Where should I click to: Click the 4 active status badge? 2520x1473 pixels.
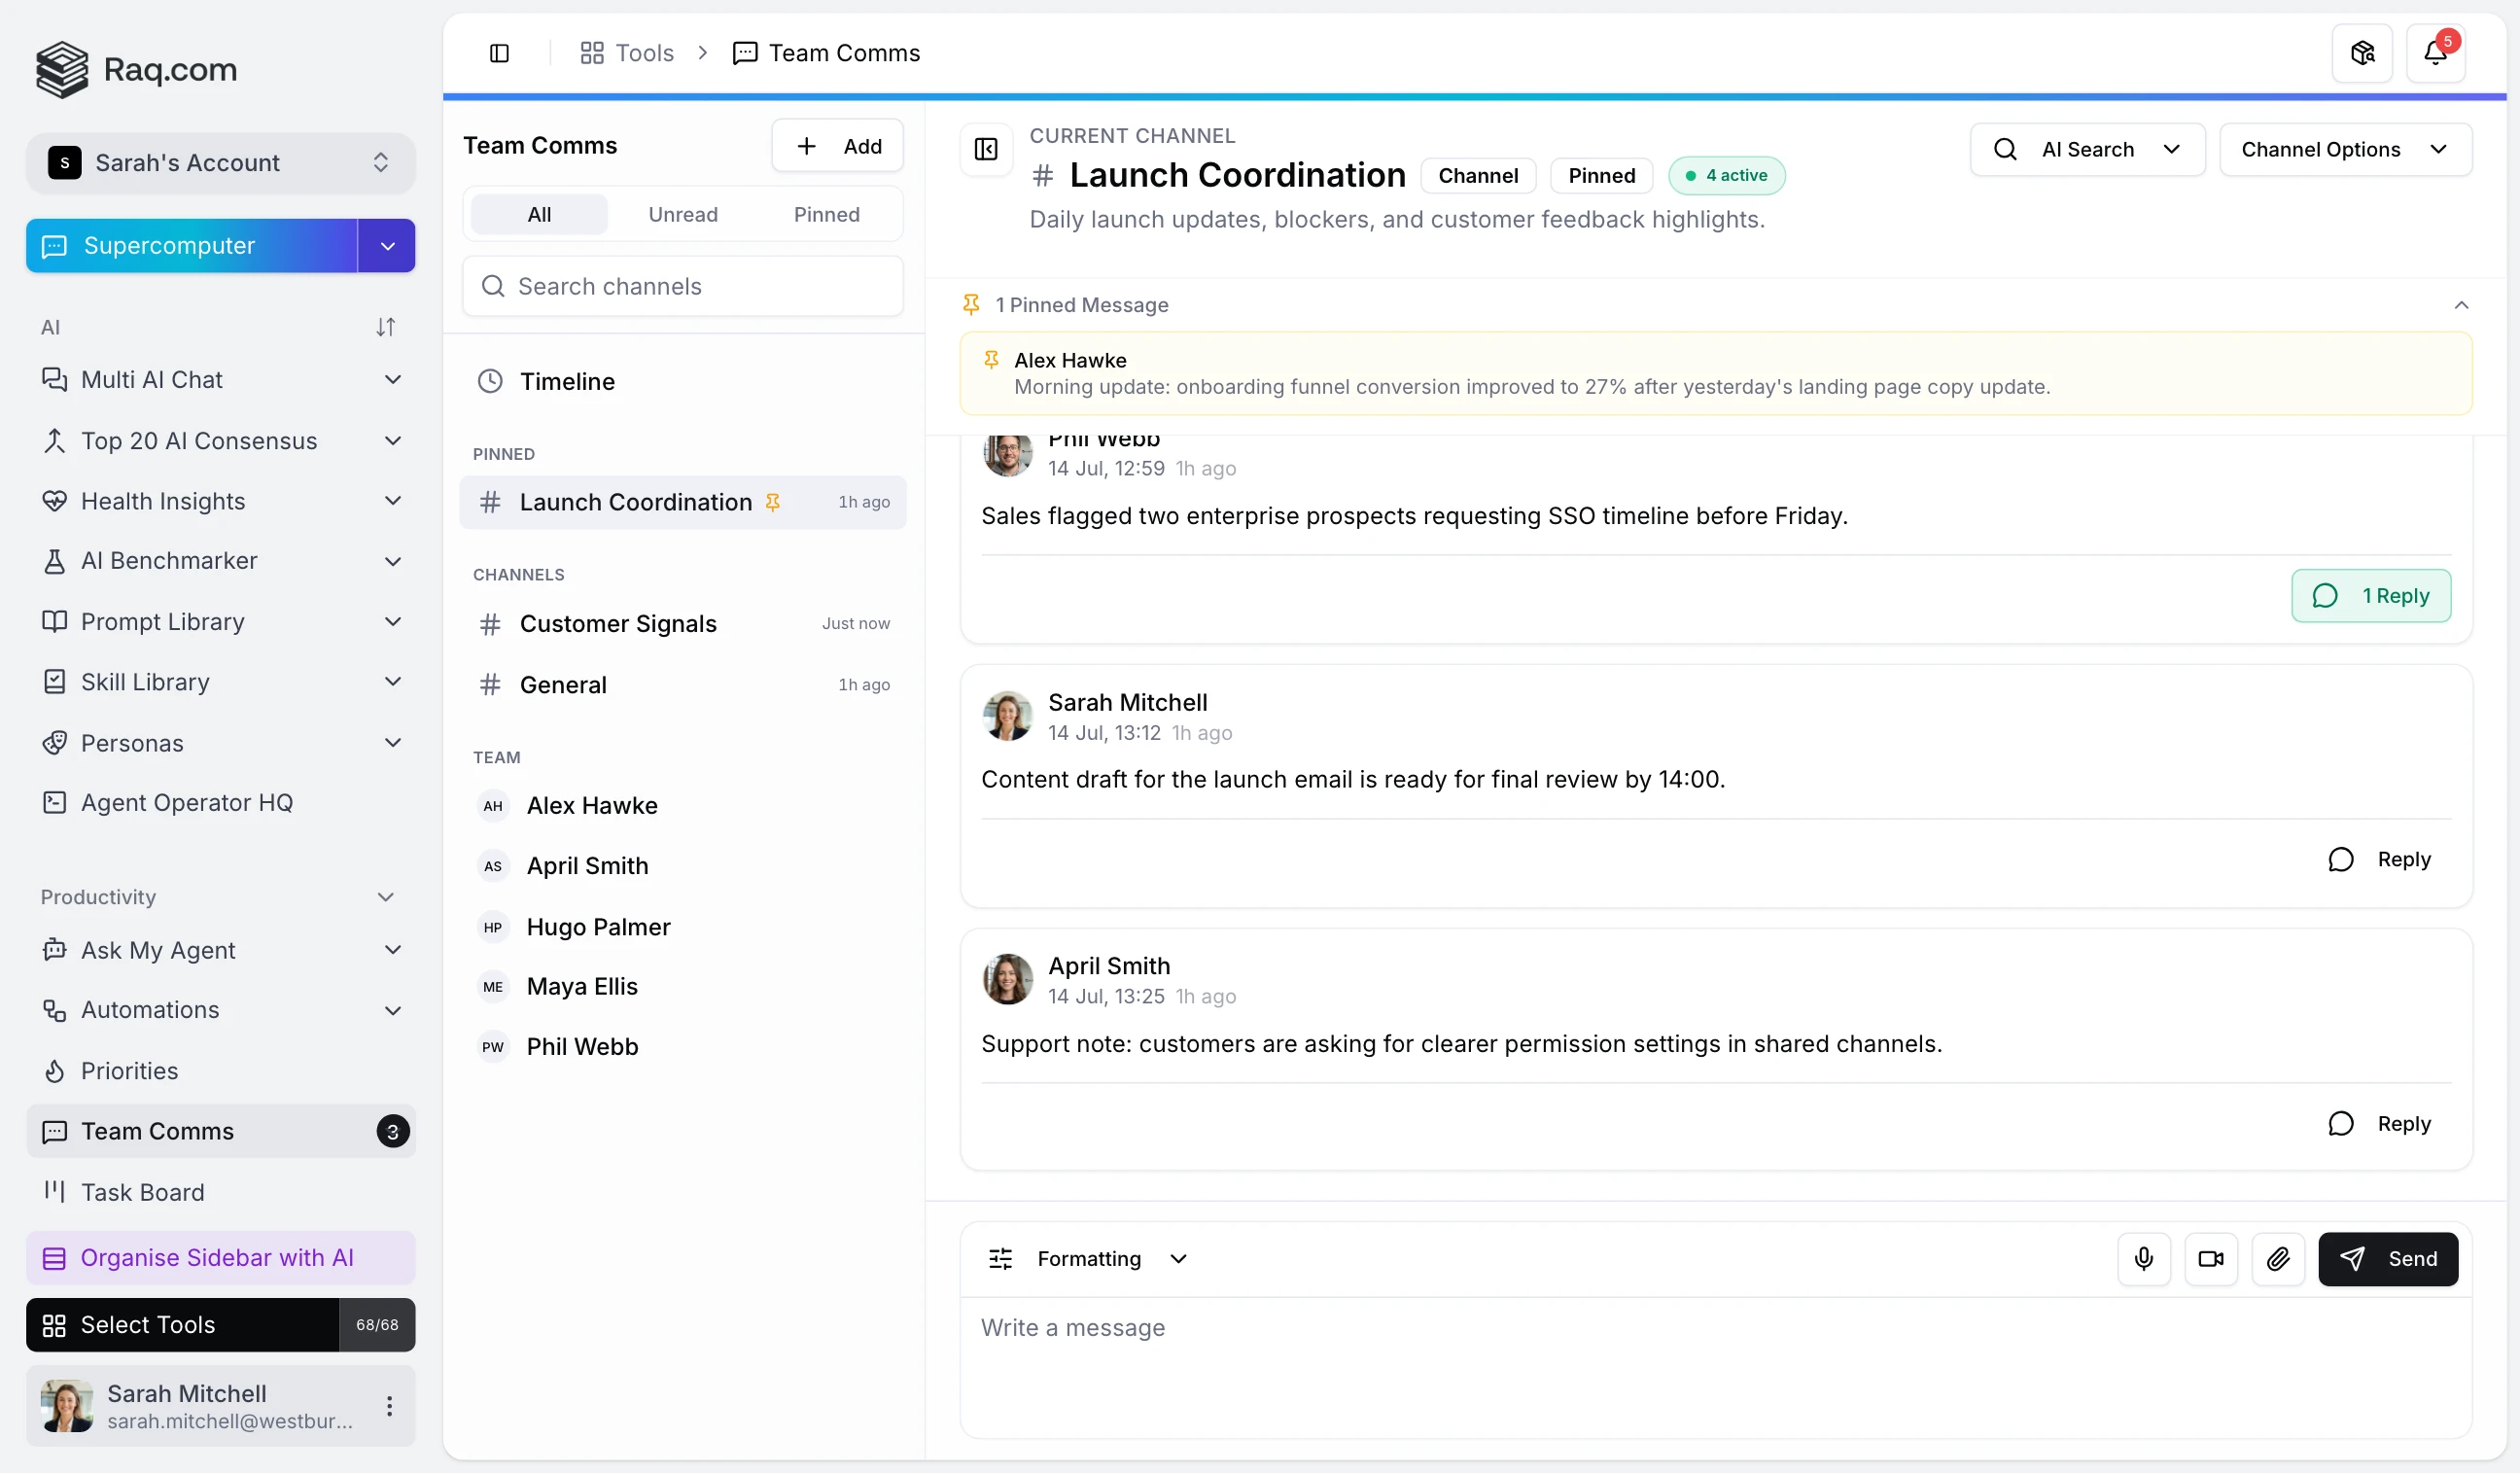pos(1726,175)
